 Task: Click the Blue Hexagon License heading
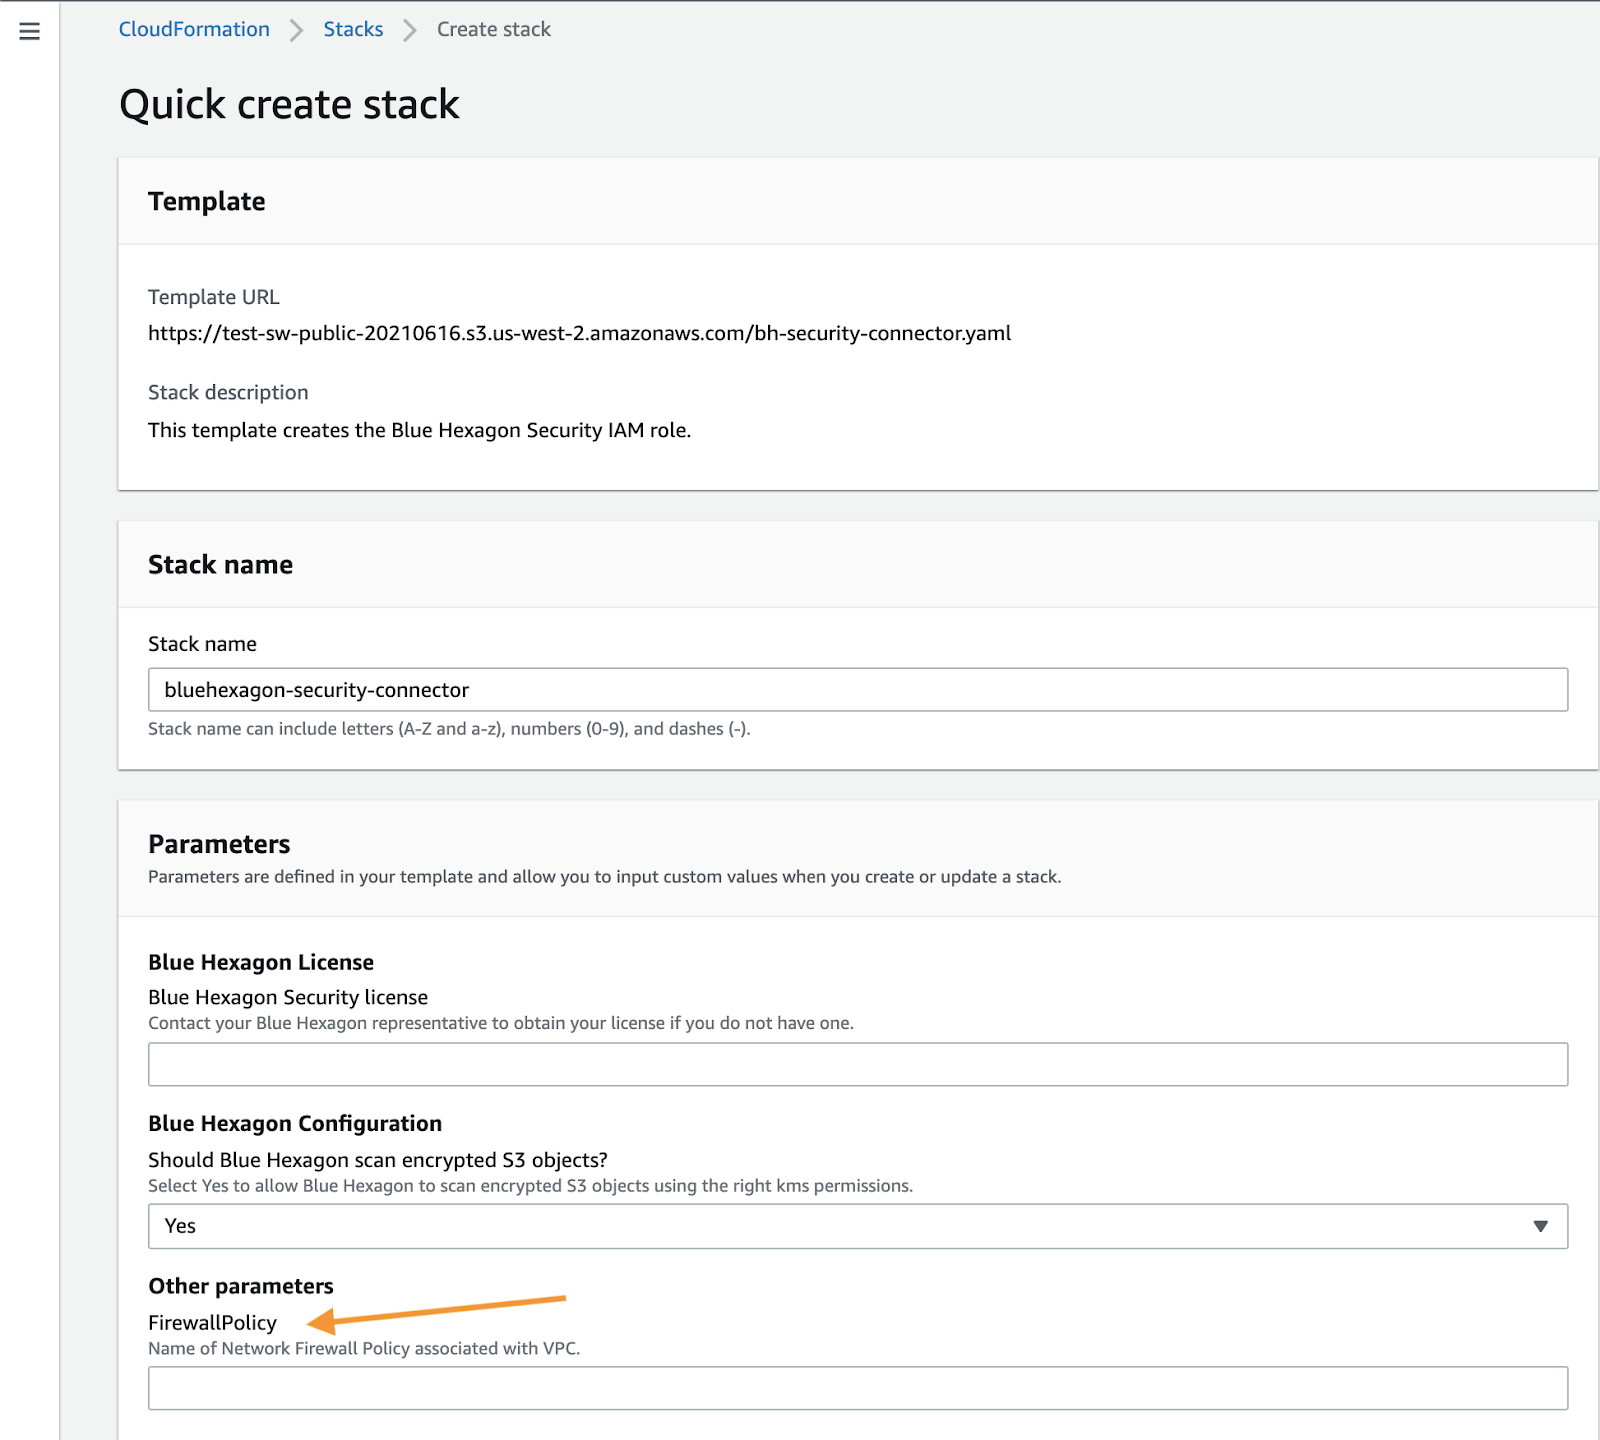pos(261,962)
